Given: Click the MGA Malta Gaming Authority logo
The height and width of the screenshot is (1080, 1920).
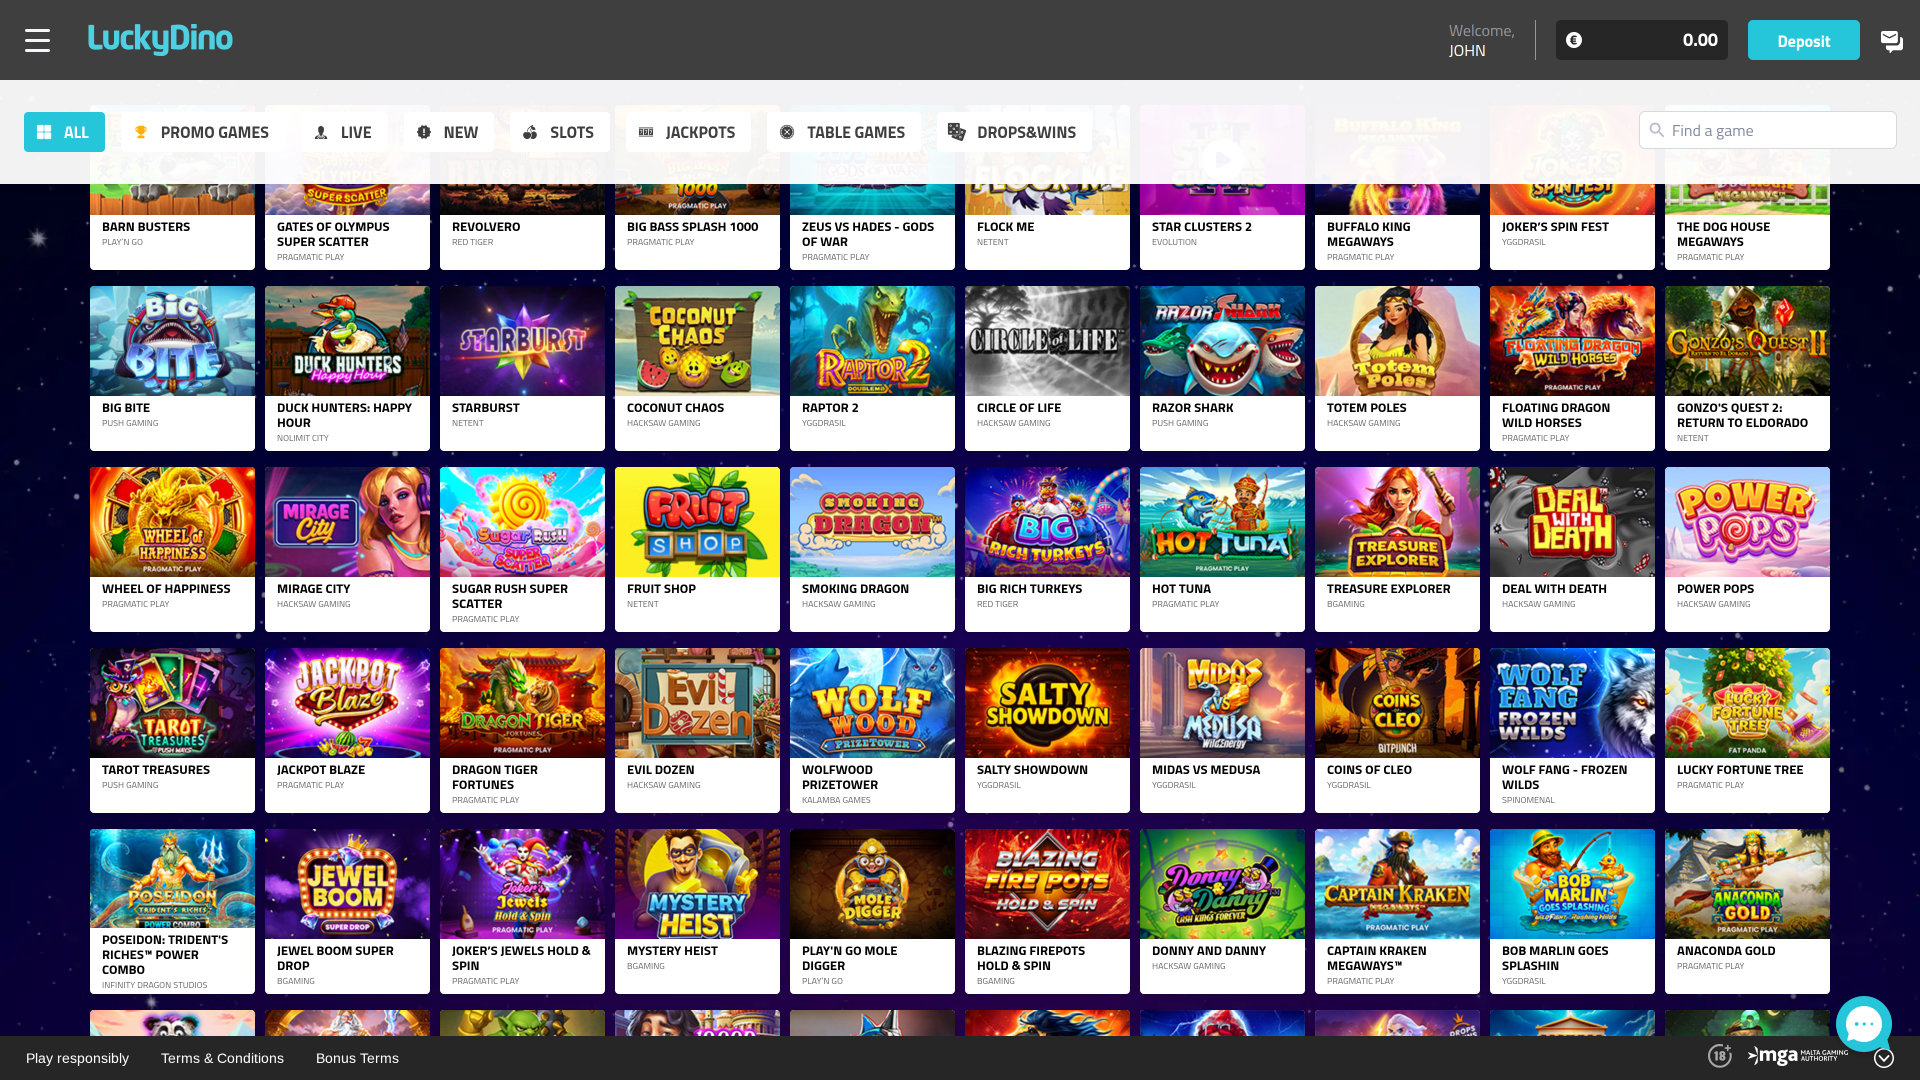Looking at the screenshot, I should tap(1798, 1056).
